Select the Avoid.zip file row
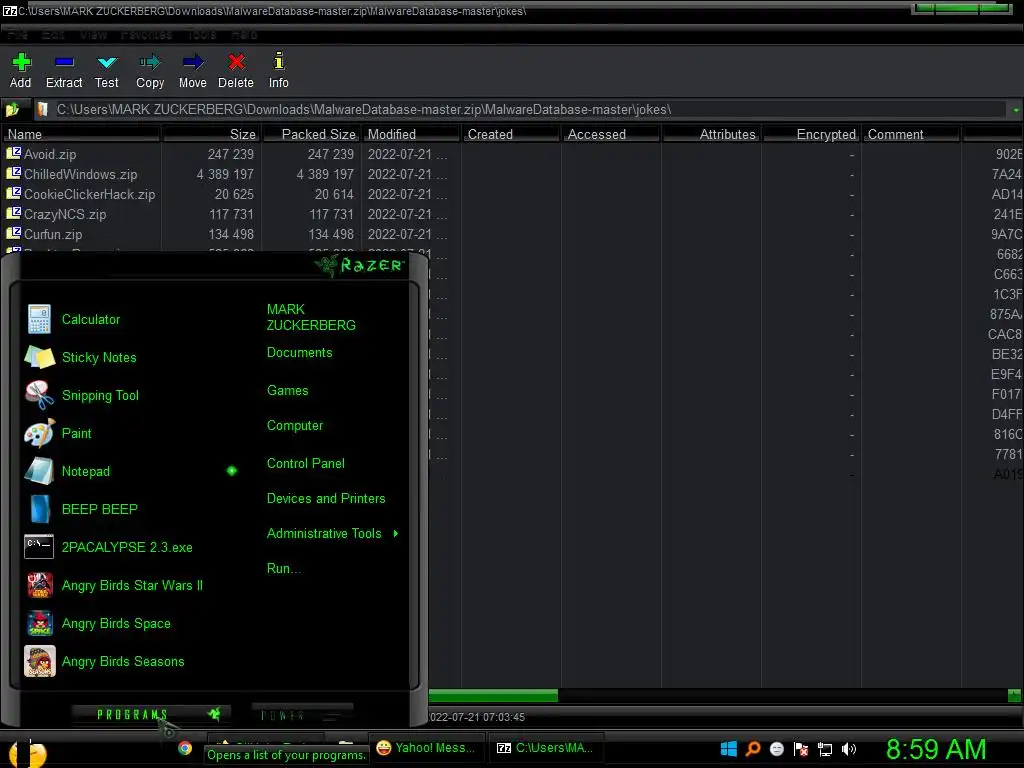The height and width of the screenshot is (768, 1024). click(512, 154)
